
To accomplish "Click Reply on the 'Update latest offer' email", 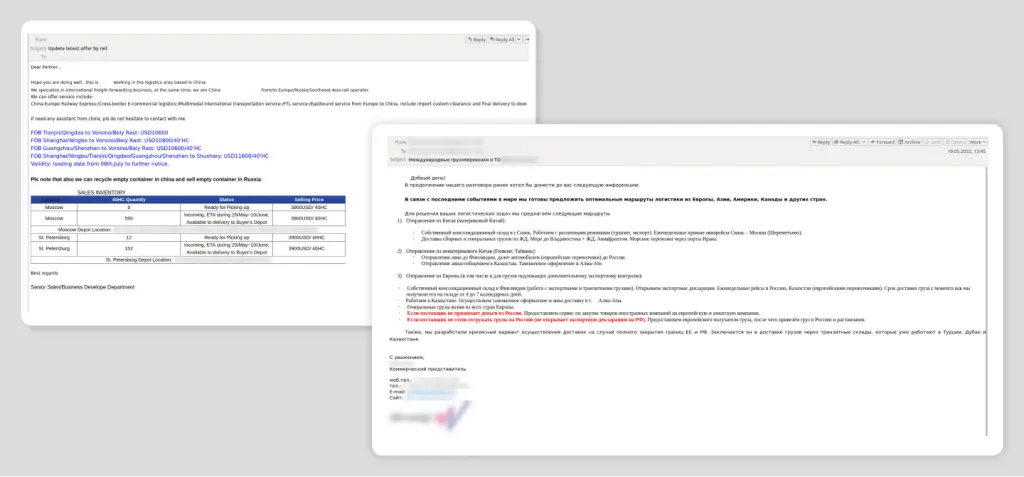I will pos(477,39).
